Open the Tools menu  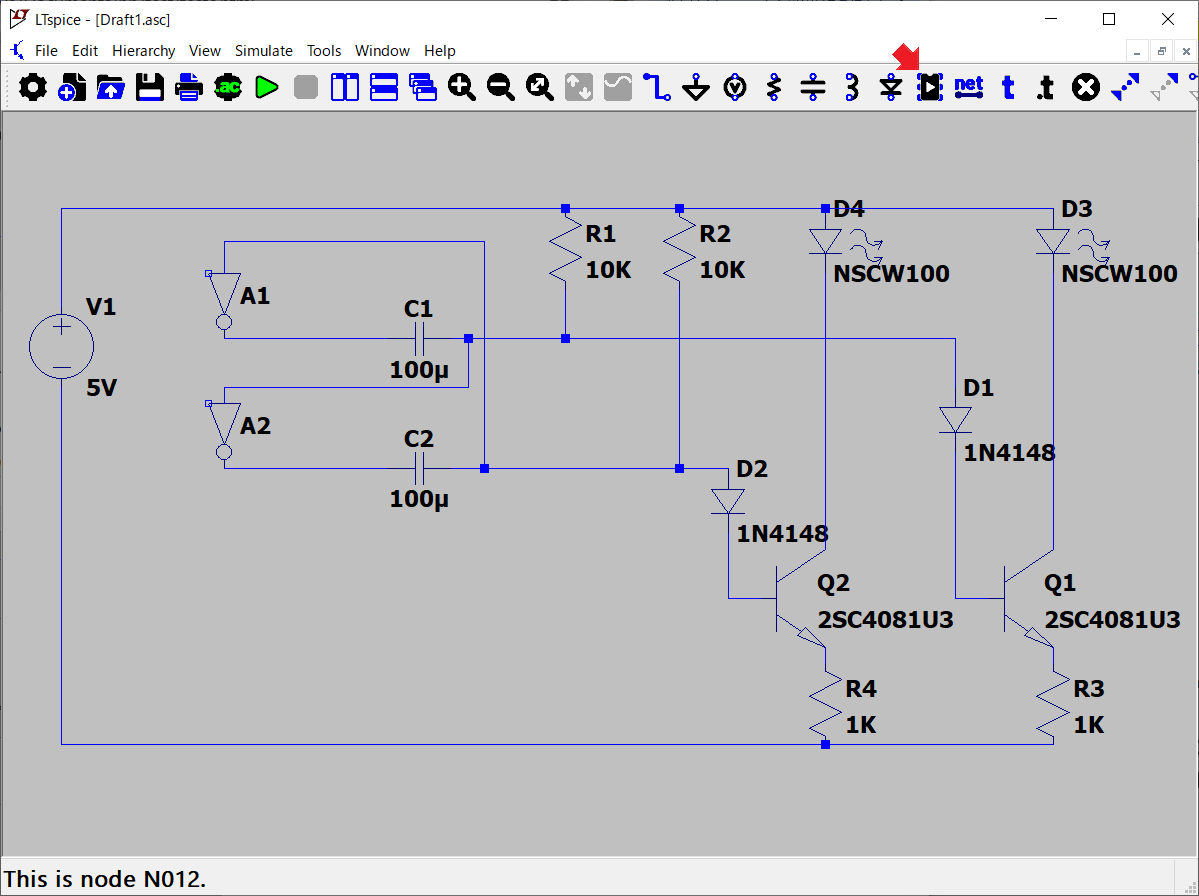coord(324,51)
